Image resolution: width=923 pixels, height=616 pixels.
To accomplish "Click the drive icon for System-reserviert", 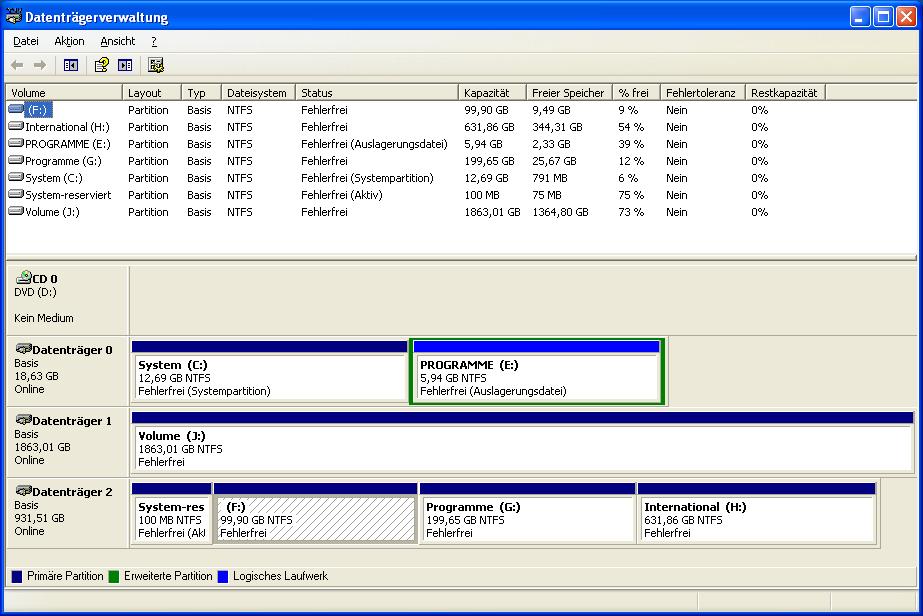I will pos(16,194).
